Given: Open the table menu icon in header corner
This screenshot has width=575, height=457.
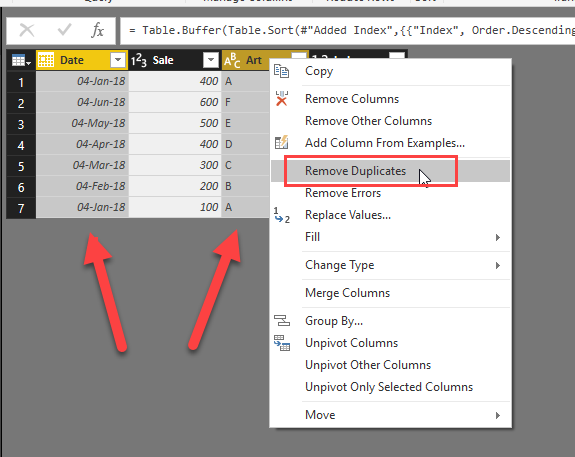Looking at the screenshot, I should click(21, 60).
